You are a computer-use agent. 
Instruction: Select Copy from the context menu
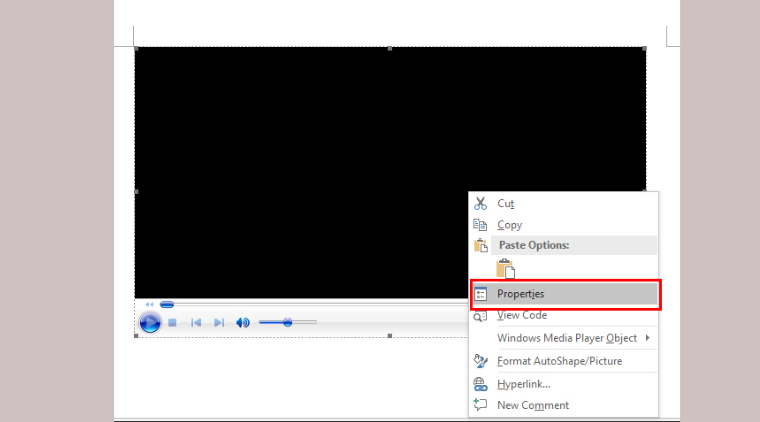(564, 225)
